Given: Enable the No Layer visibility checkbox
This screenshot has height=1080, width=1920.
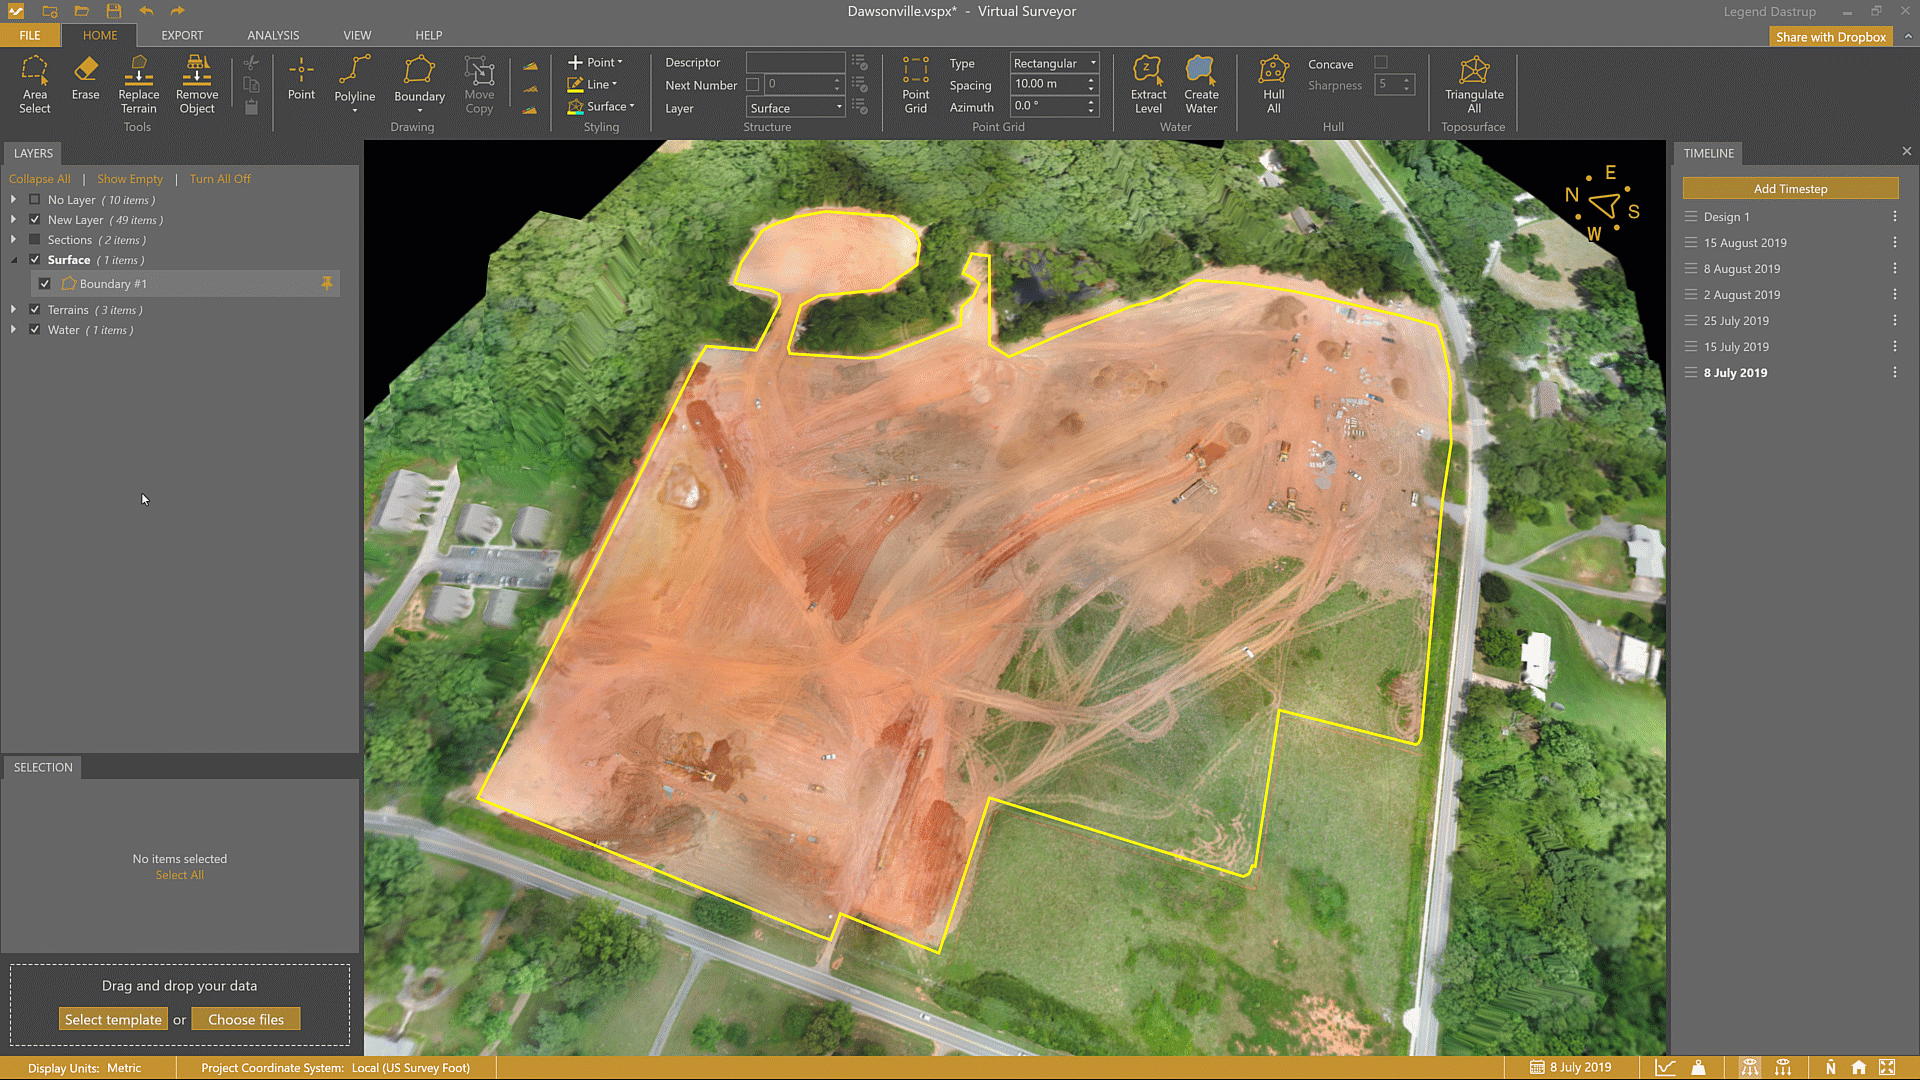Looking at the screenshot, I should pyautogui.click(x=35, y=200).
